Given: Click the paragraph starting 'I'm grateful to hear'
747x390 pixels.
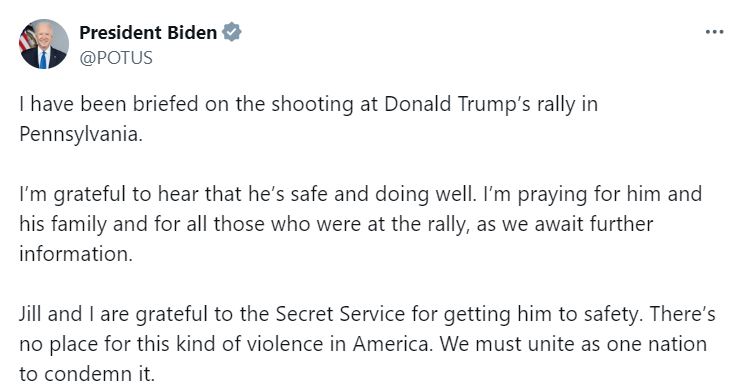Looking at the screenshot, I should tap(361, 224).
